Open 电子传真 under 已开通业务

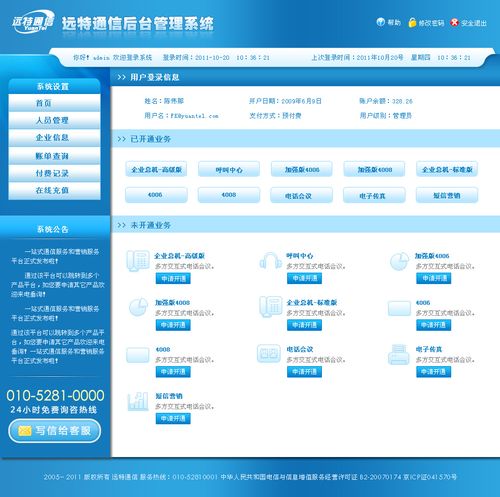(x=375, y=195)
